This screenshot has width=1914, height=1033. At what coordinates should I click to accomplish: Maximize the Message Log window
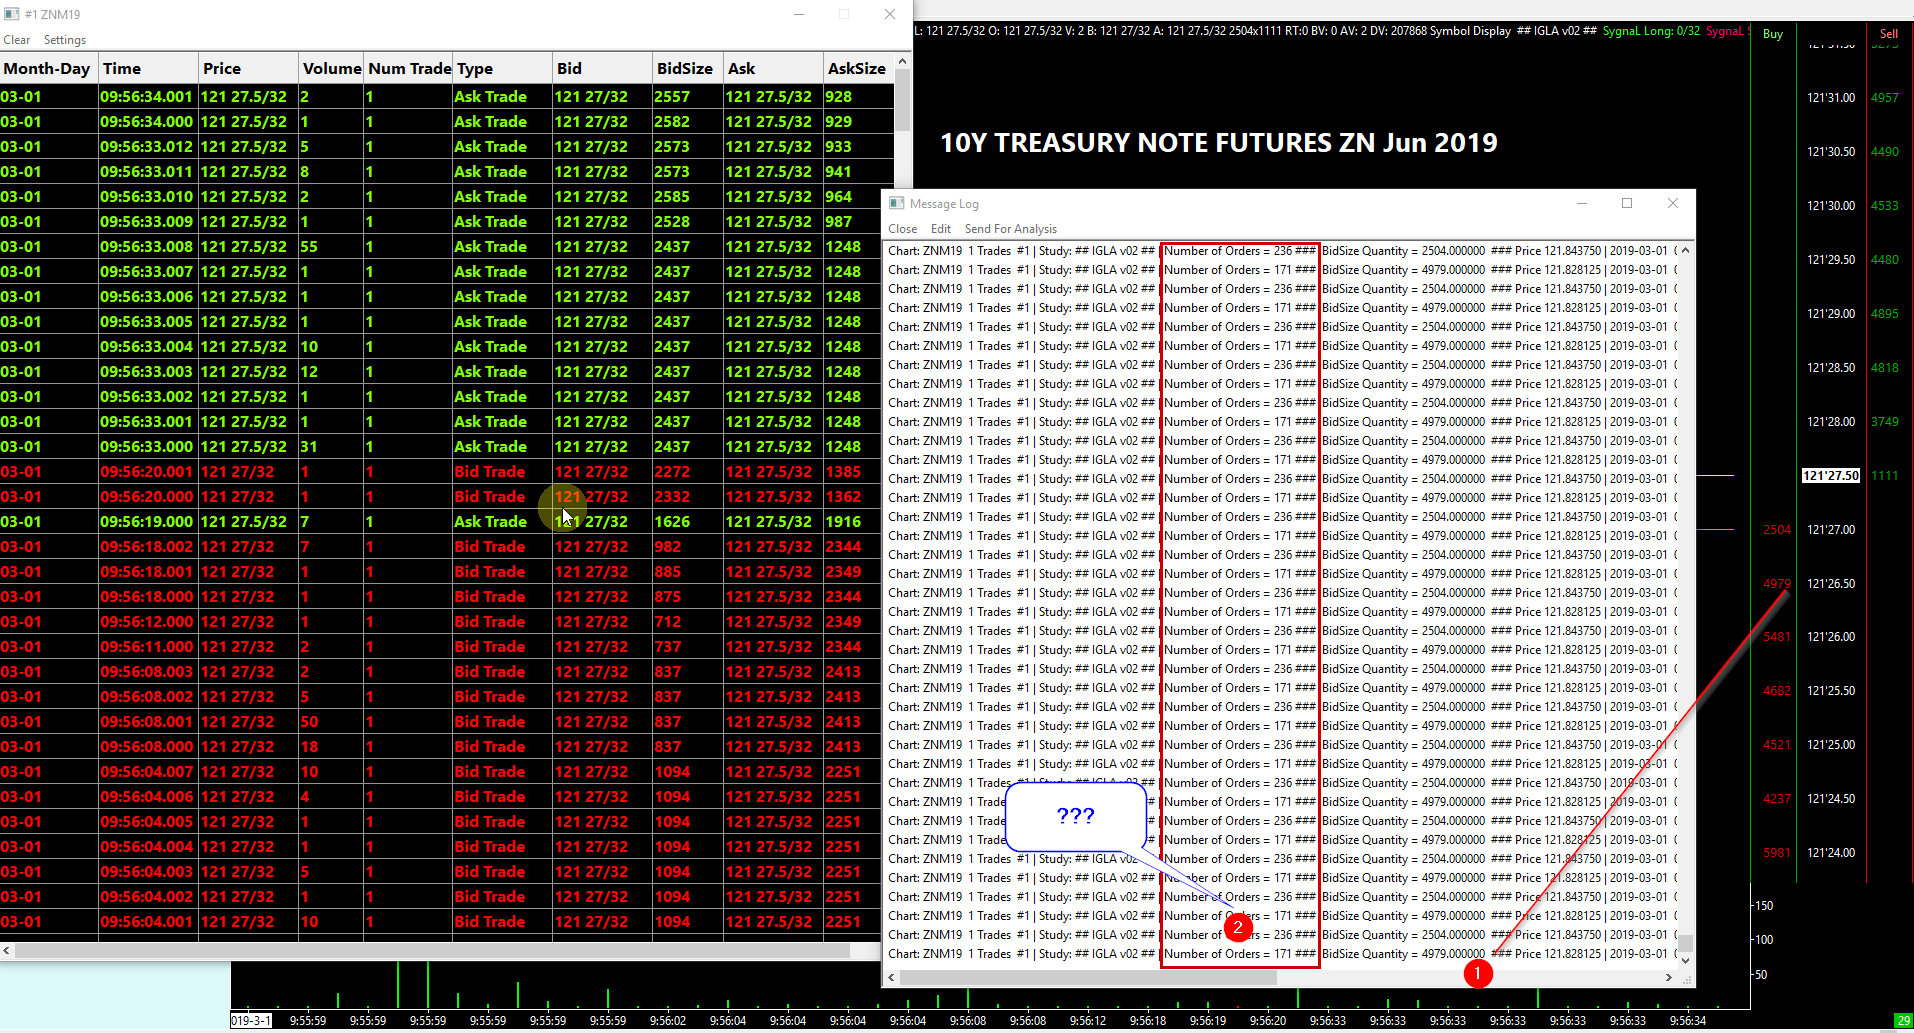(1627, 203)
